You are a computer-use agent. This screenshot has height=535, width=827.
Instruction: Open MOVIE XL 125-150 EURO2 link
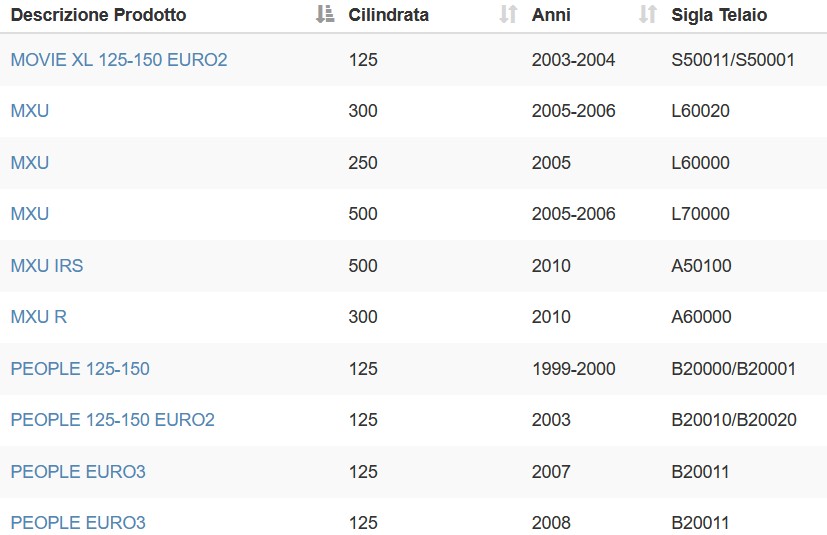click(119, 60)
